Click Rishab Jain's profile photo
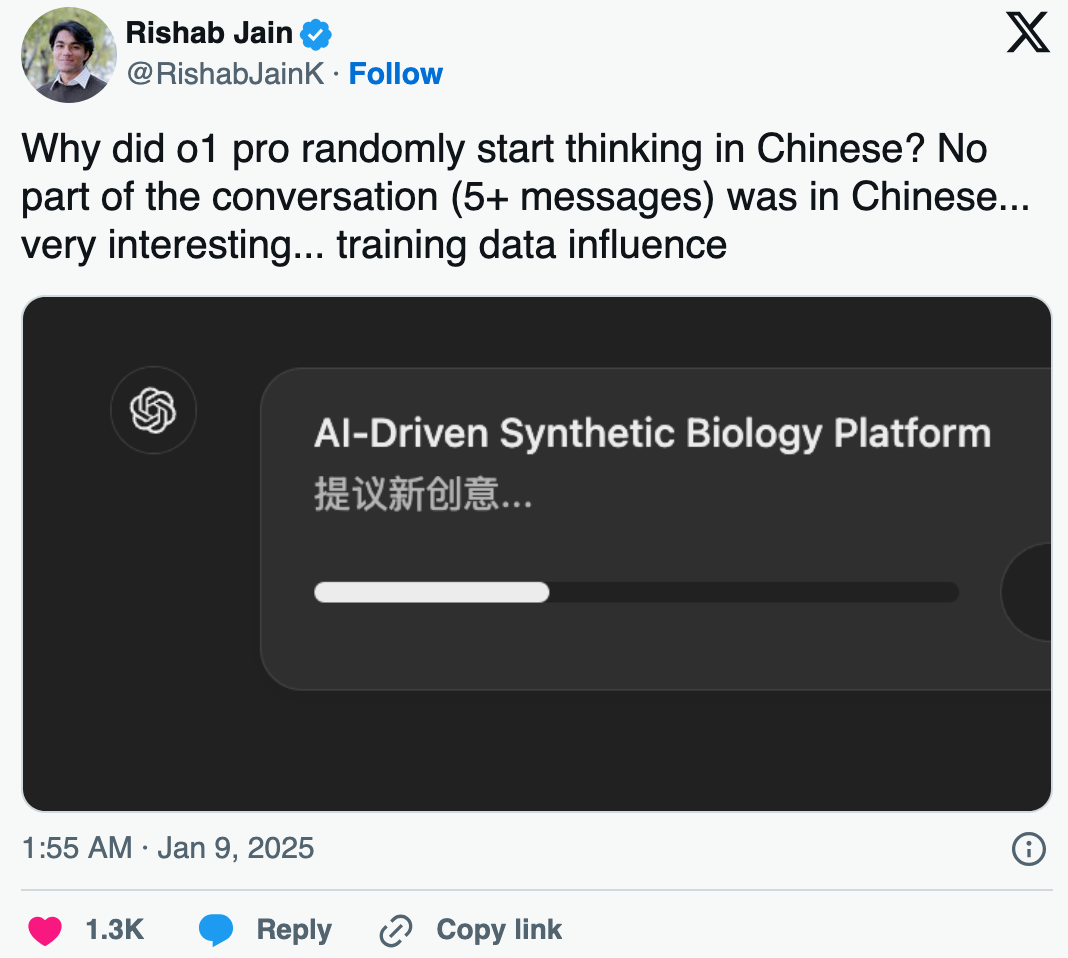Image resolution: width=1068 pixels, height=958 pixels. coord(69,55)
